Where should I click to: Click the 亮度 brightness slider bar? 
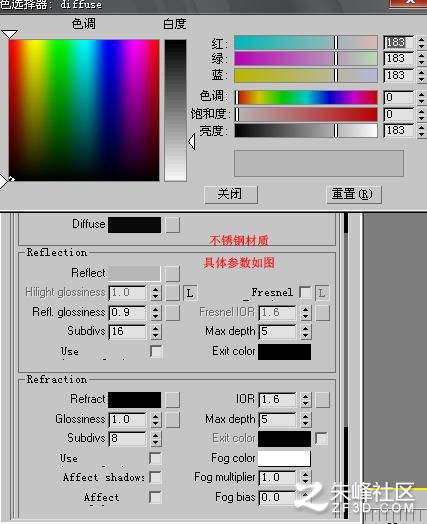tap(306, 131)
